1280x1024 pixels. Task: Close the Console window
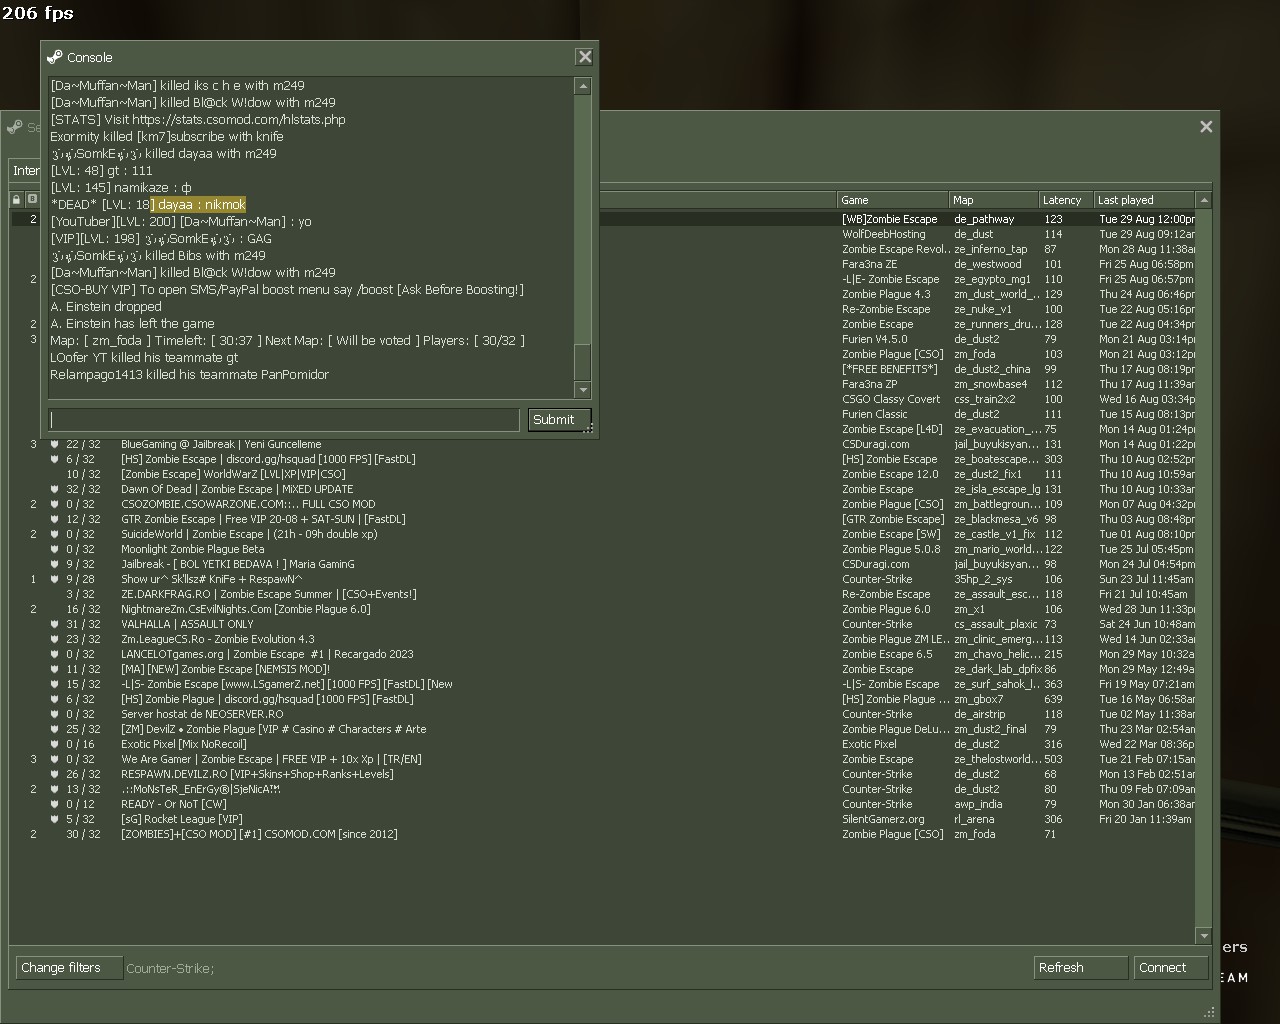click(585, 57)
